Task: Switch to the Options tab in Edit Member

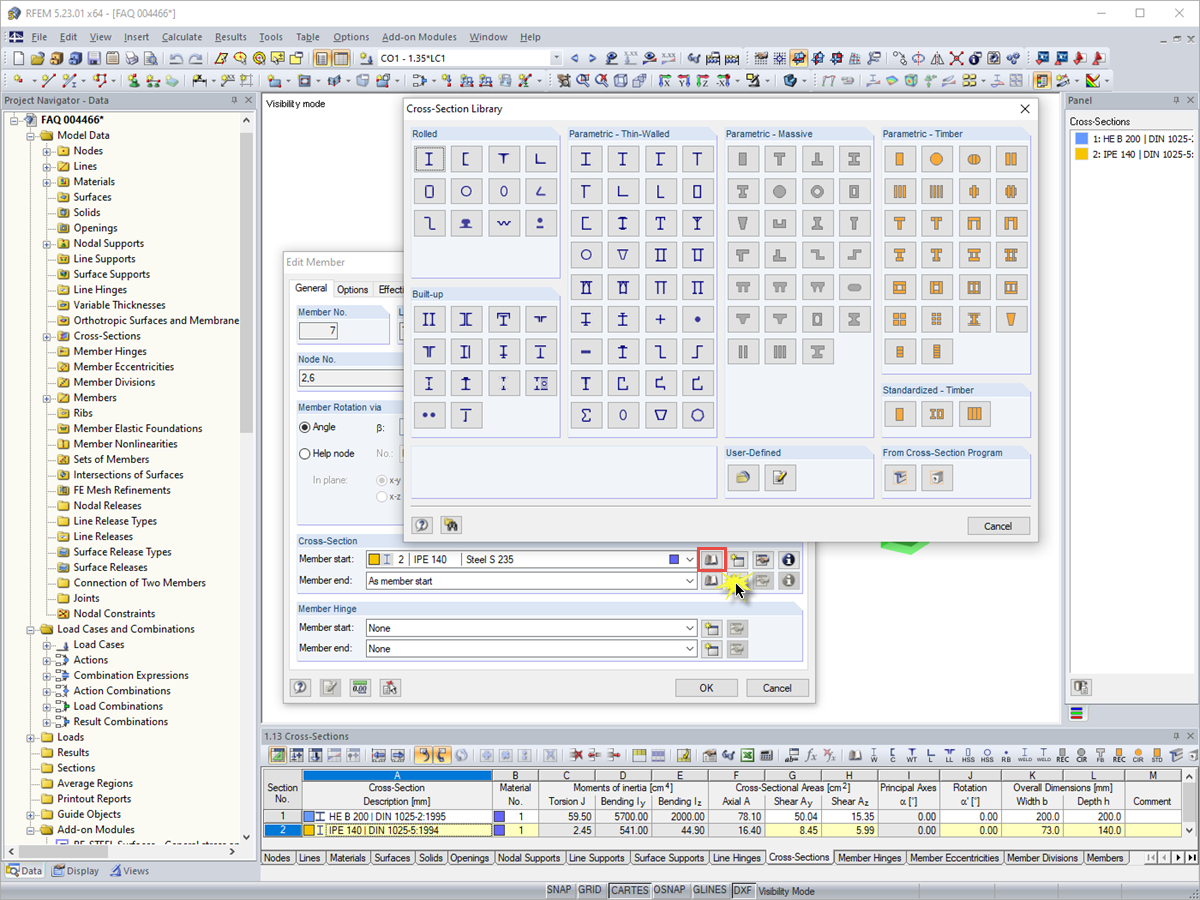Action: click(352, 290)
